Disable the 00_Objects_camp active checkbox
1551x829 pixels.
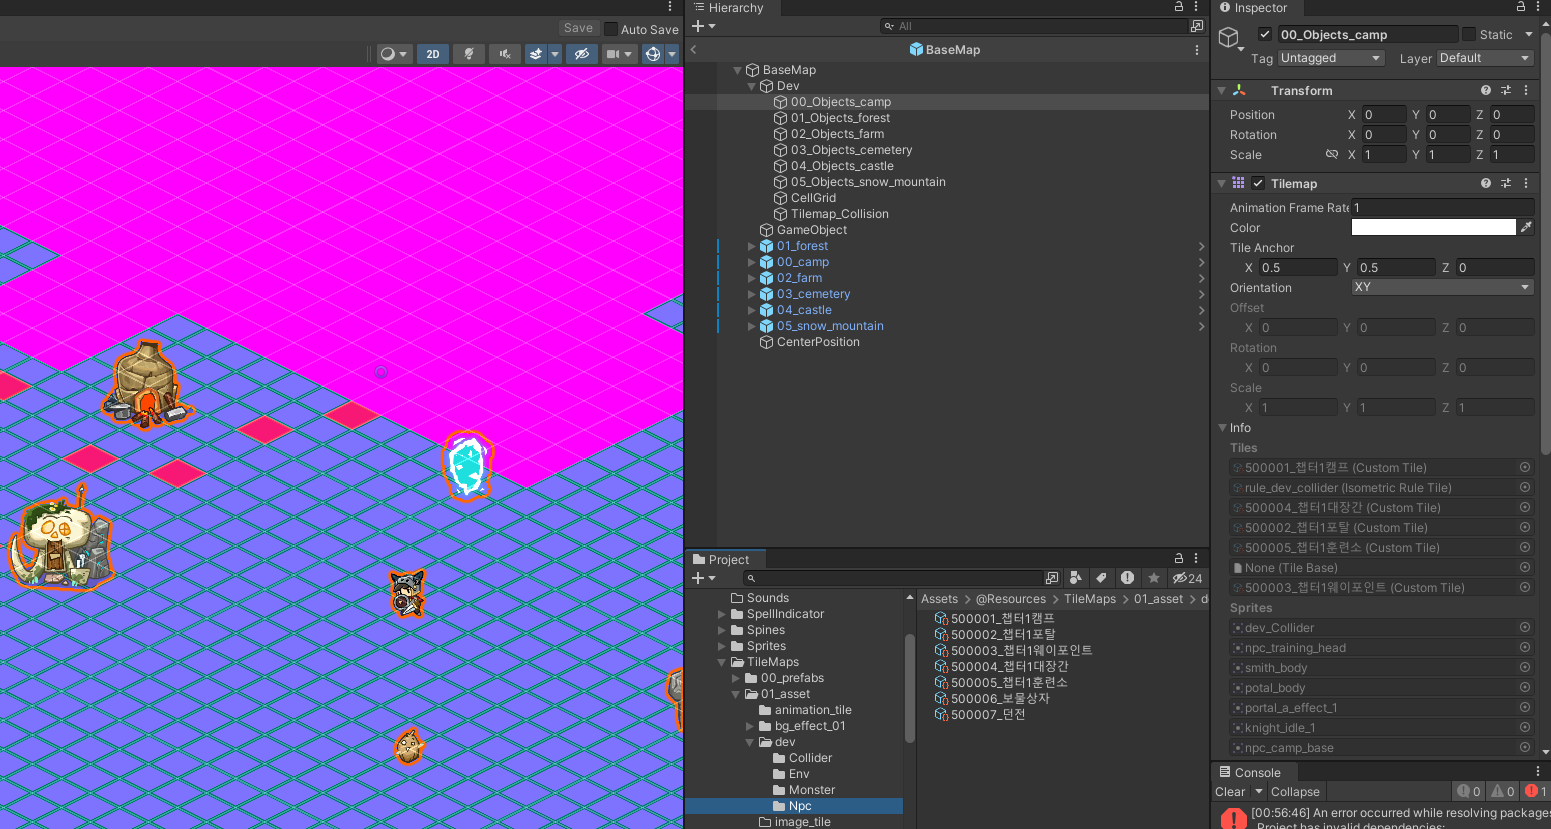point(1265,34)
